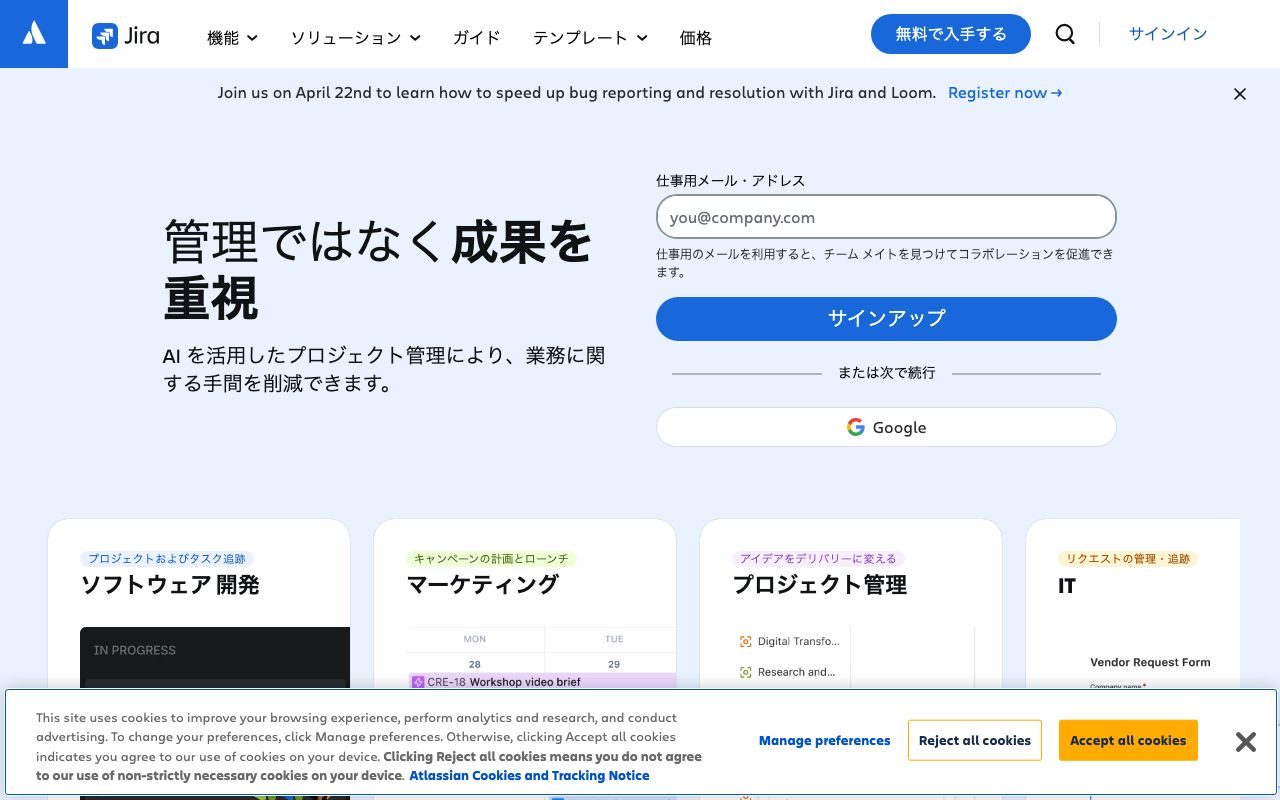
Task: Select the Jira app icon in the navbar
Action: 105,35
